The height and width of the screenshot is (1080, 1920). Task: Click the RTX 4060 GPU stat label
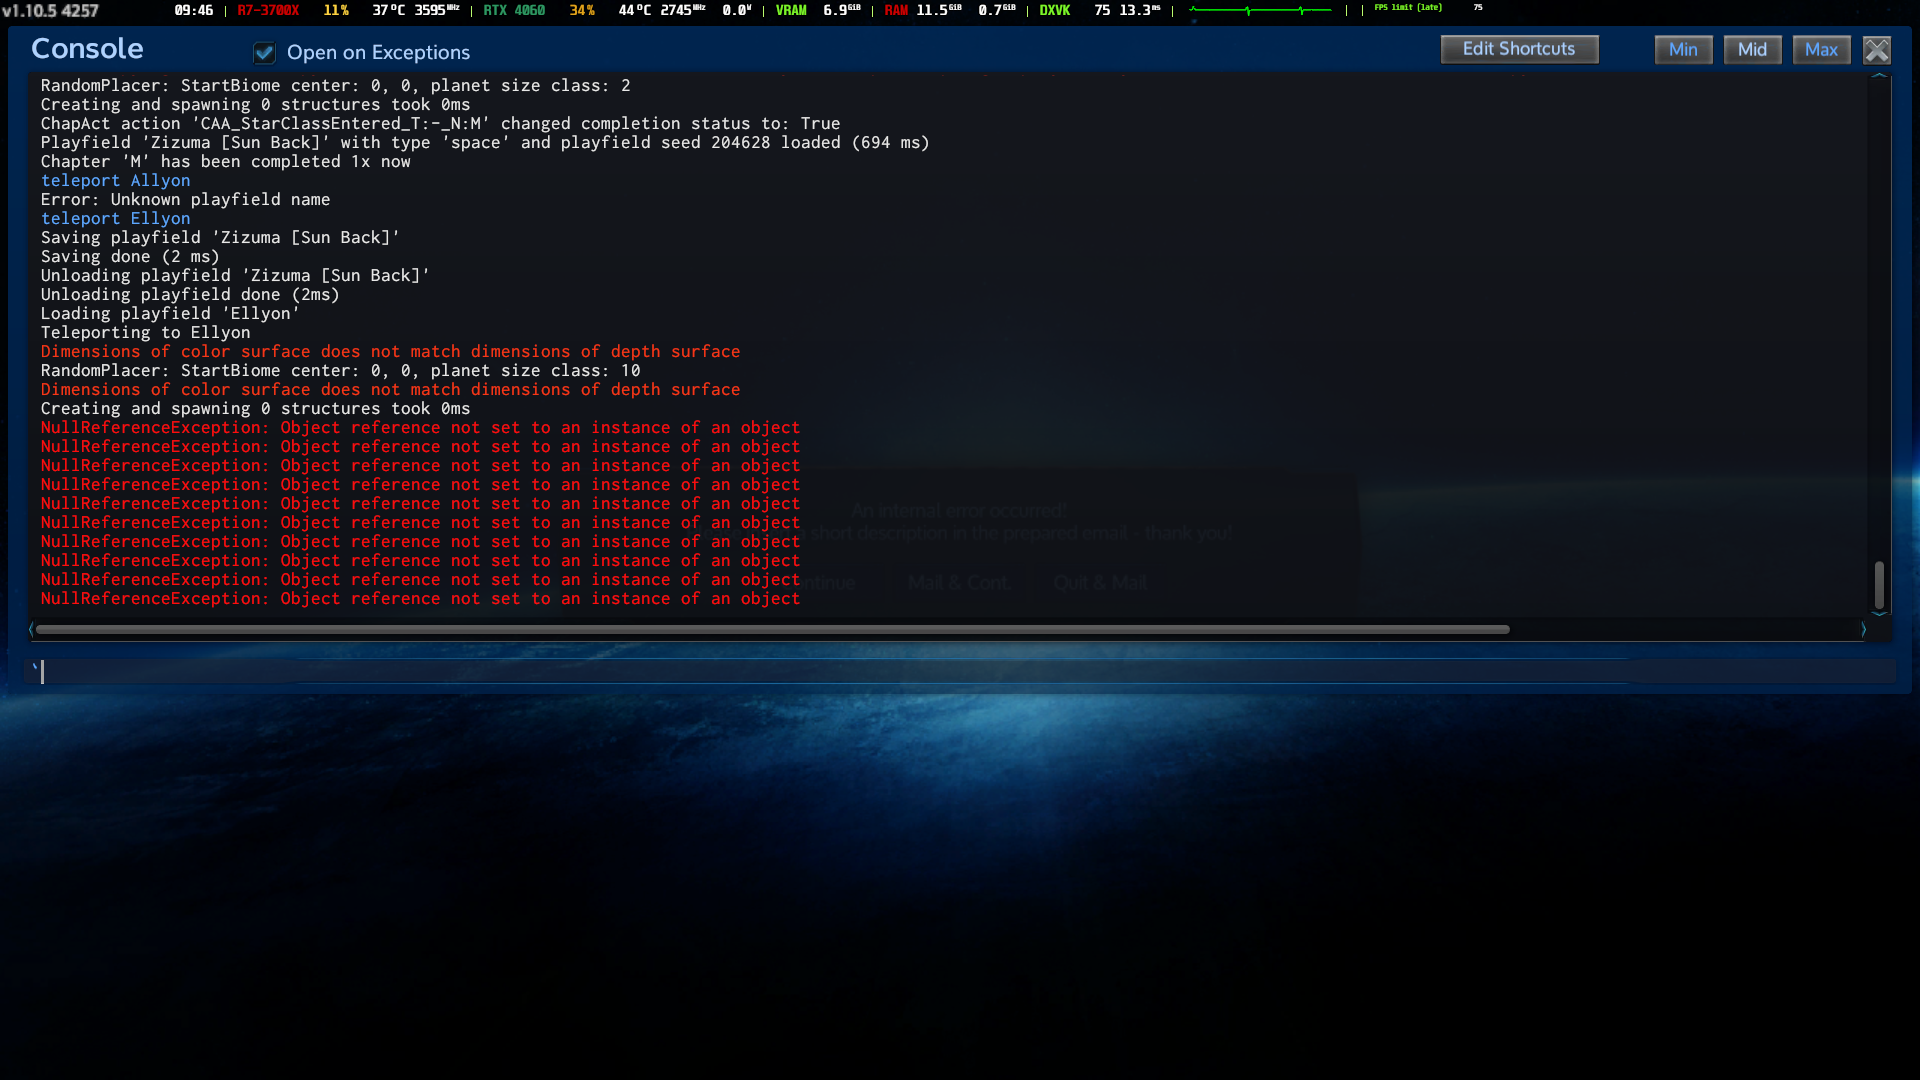coord(514,10)
